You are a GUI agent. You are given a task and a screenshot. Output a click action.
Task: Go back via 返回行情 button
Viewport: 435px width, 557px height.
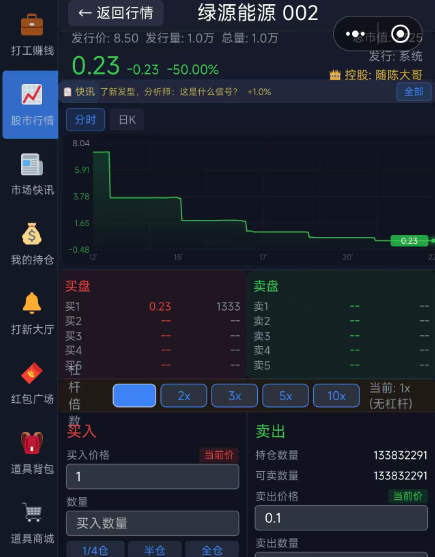(116, 13)
